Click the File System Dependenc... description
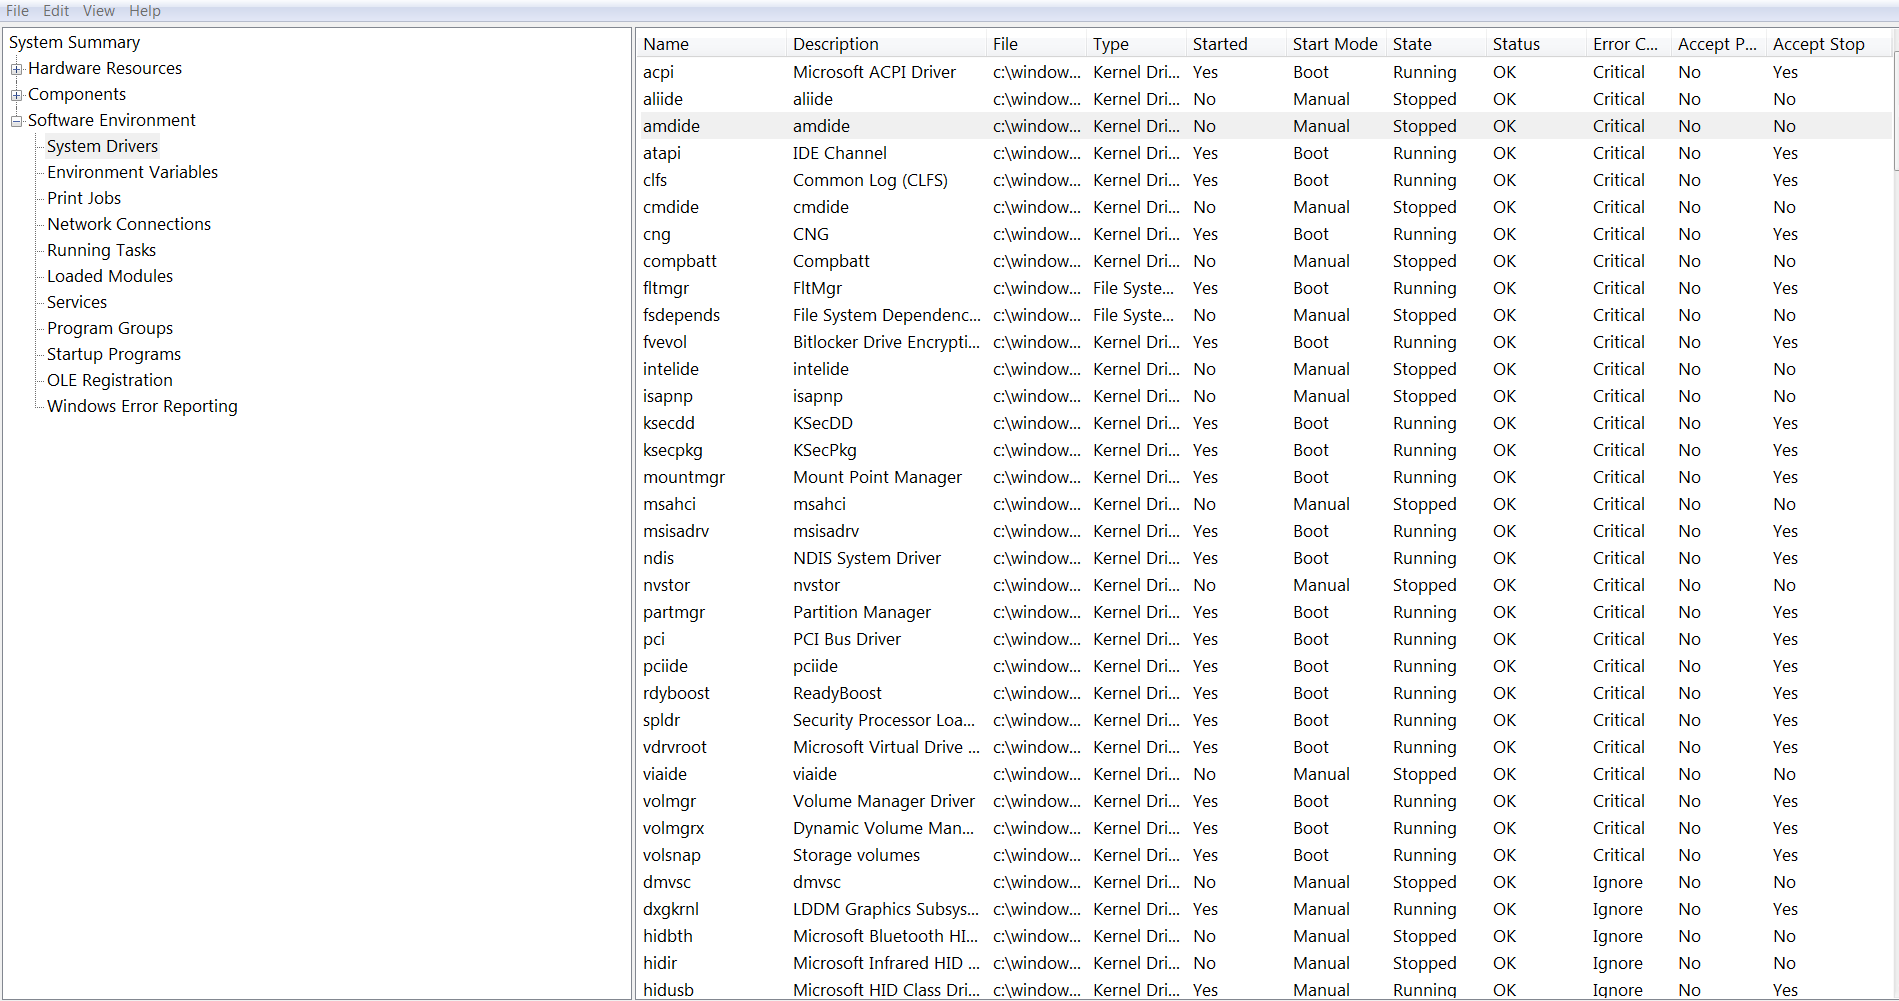The height and width of the screenshot is (1001, 1899). pos(887,315)
